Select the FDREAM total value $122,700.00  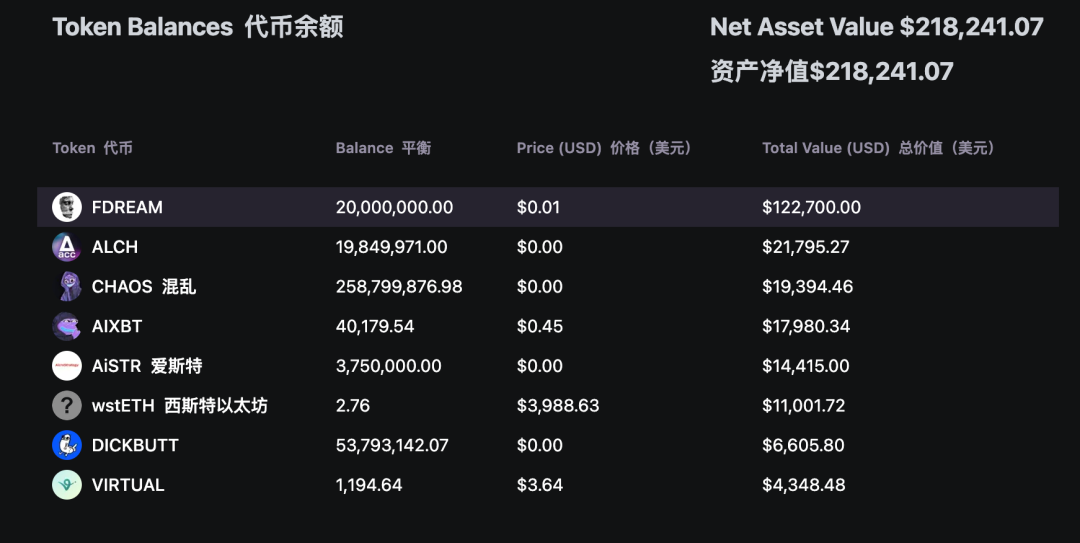811,207
